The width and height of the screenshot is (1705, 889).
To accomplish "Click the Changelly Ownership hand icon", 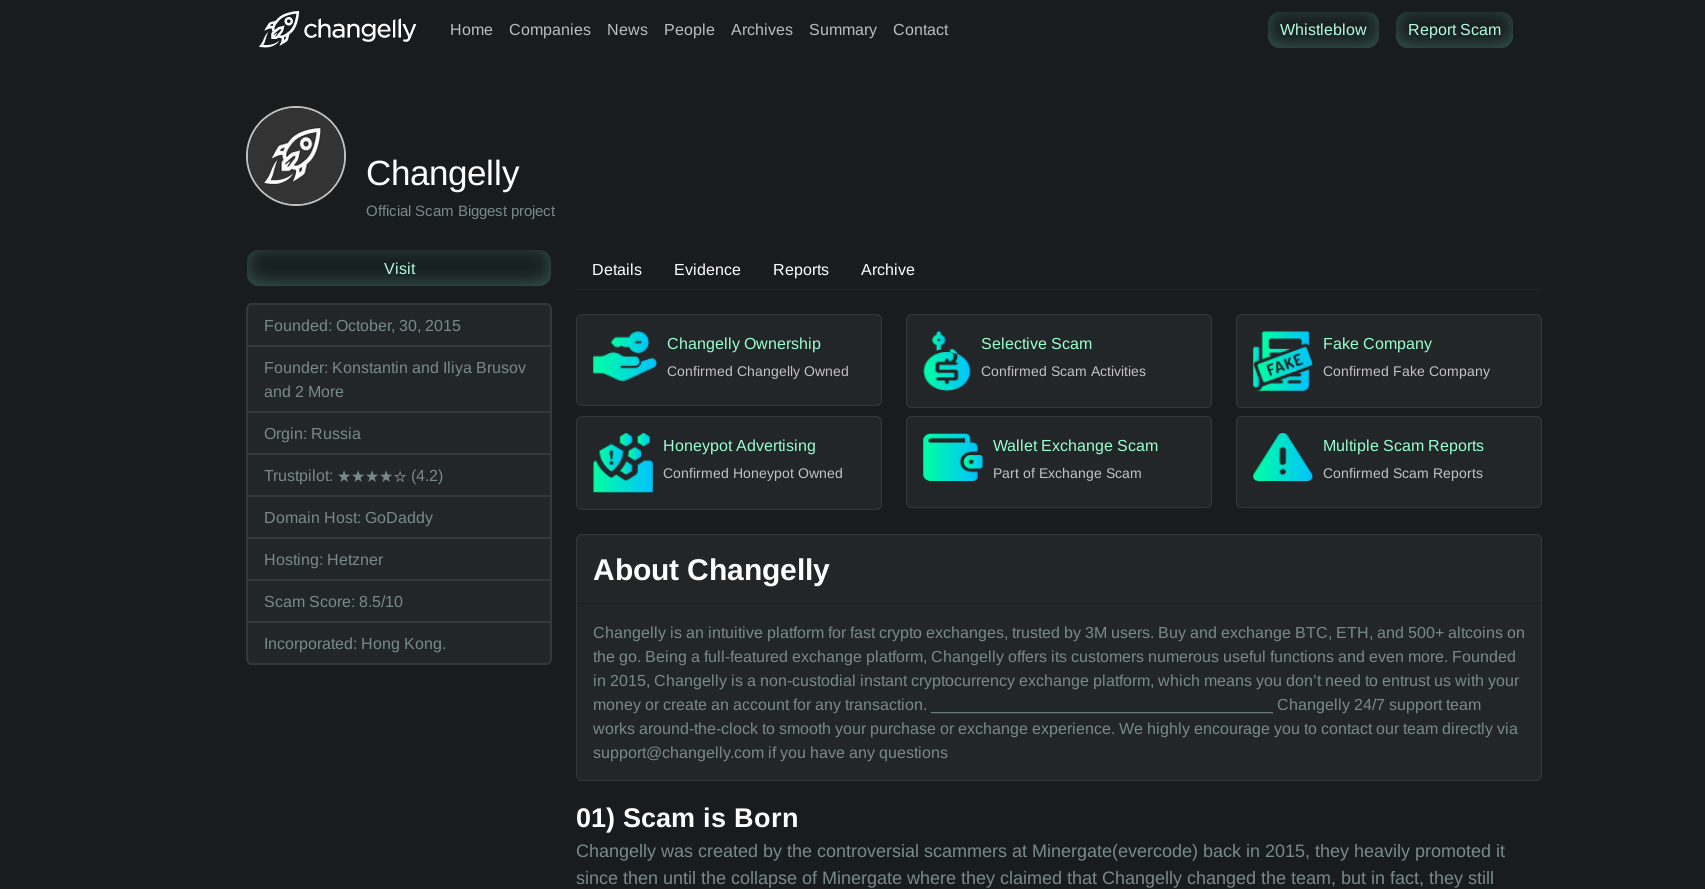I will tap(624, 357).
